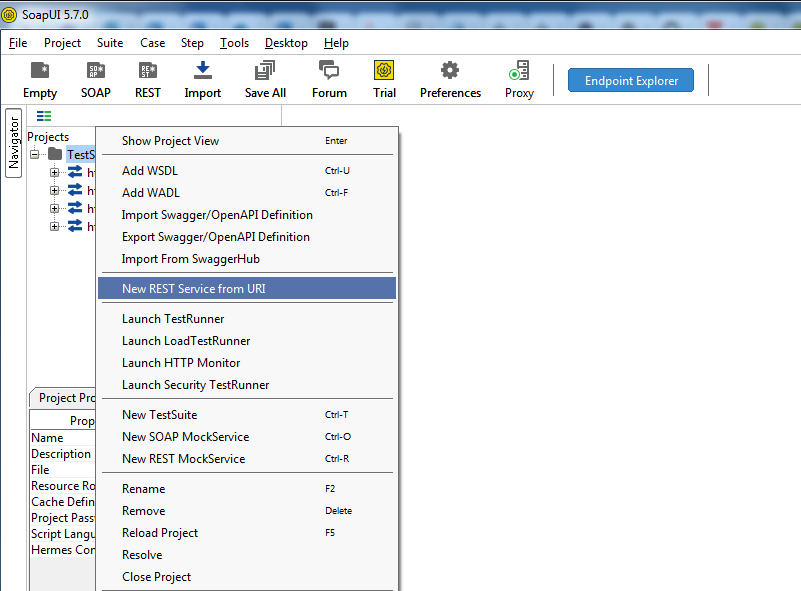Viewport: 801px width, 591px height.
Task: Choose Close Project
Action: 247,577
